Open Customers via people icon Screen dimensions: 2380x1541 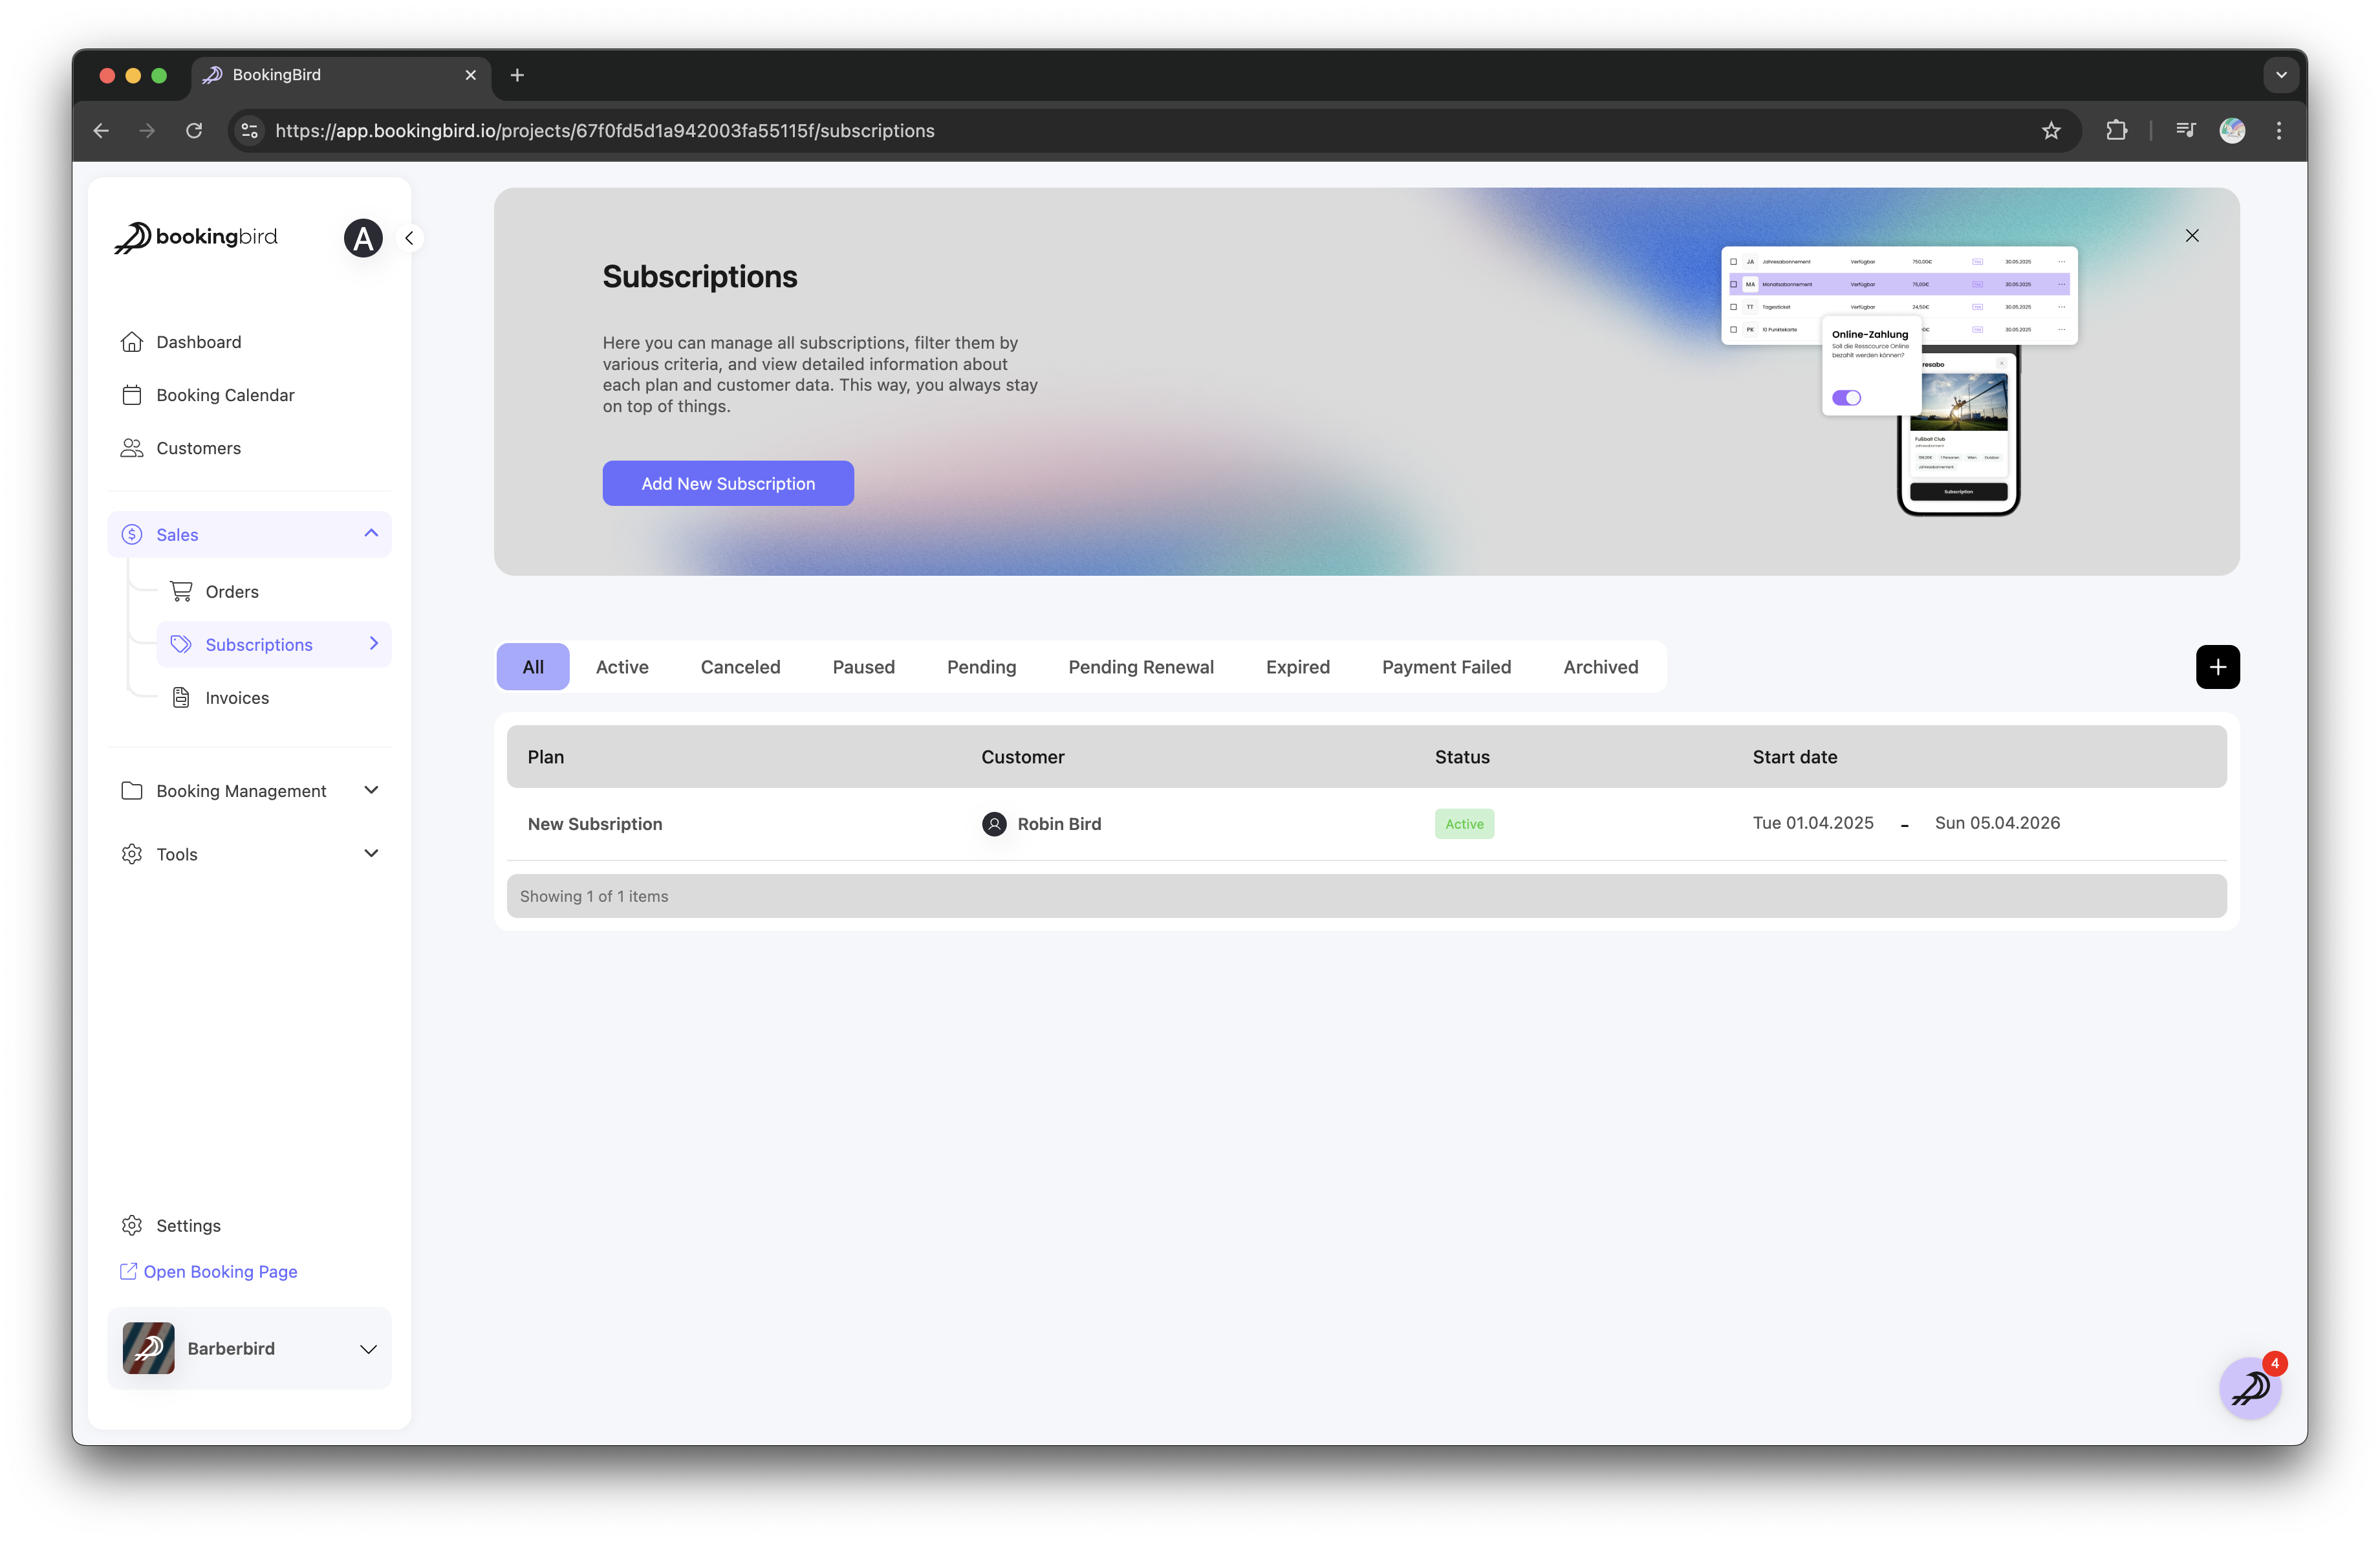point(131,448)
